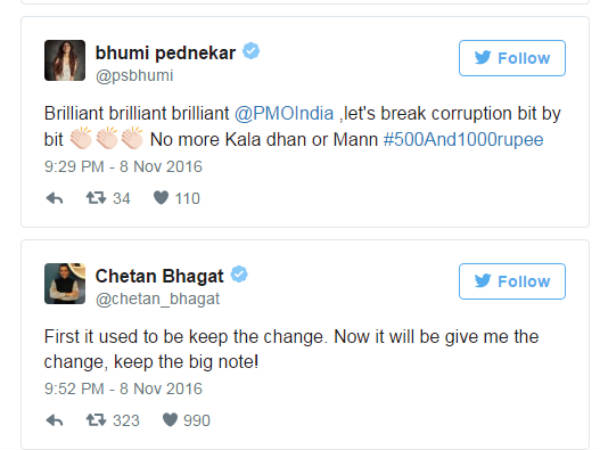
Task: Like Chetan Bhagat's tweet
Action: coord(170,419)
